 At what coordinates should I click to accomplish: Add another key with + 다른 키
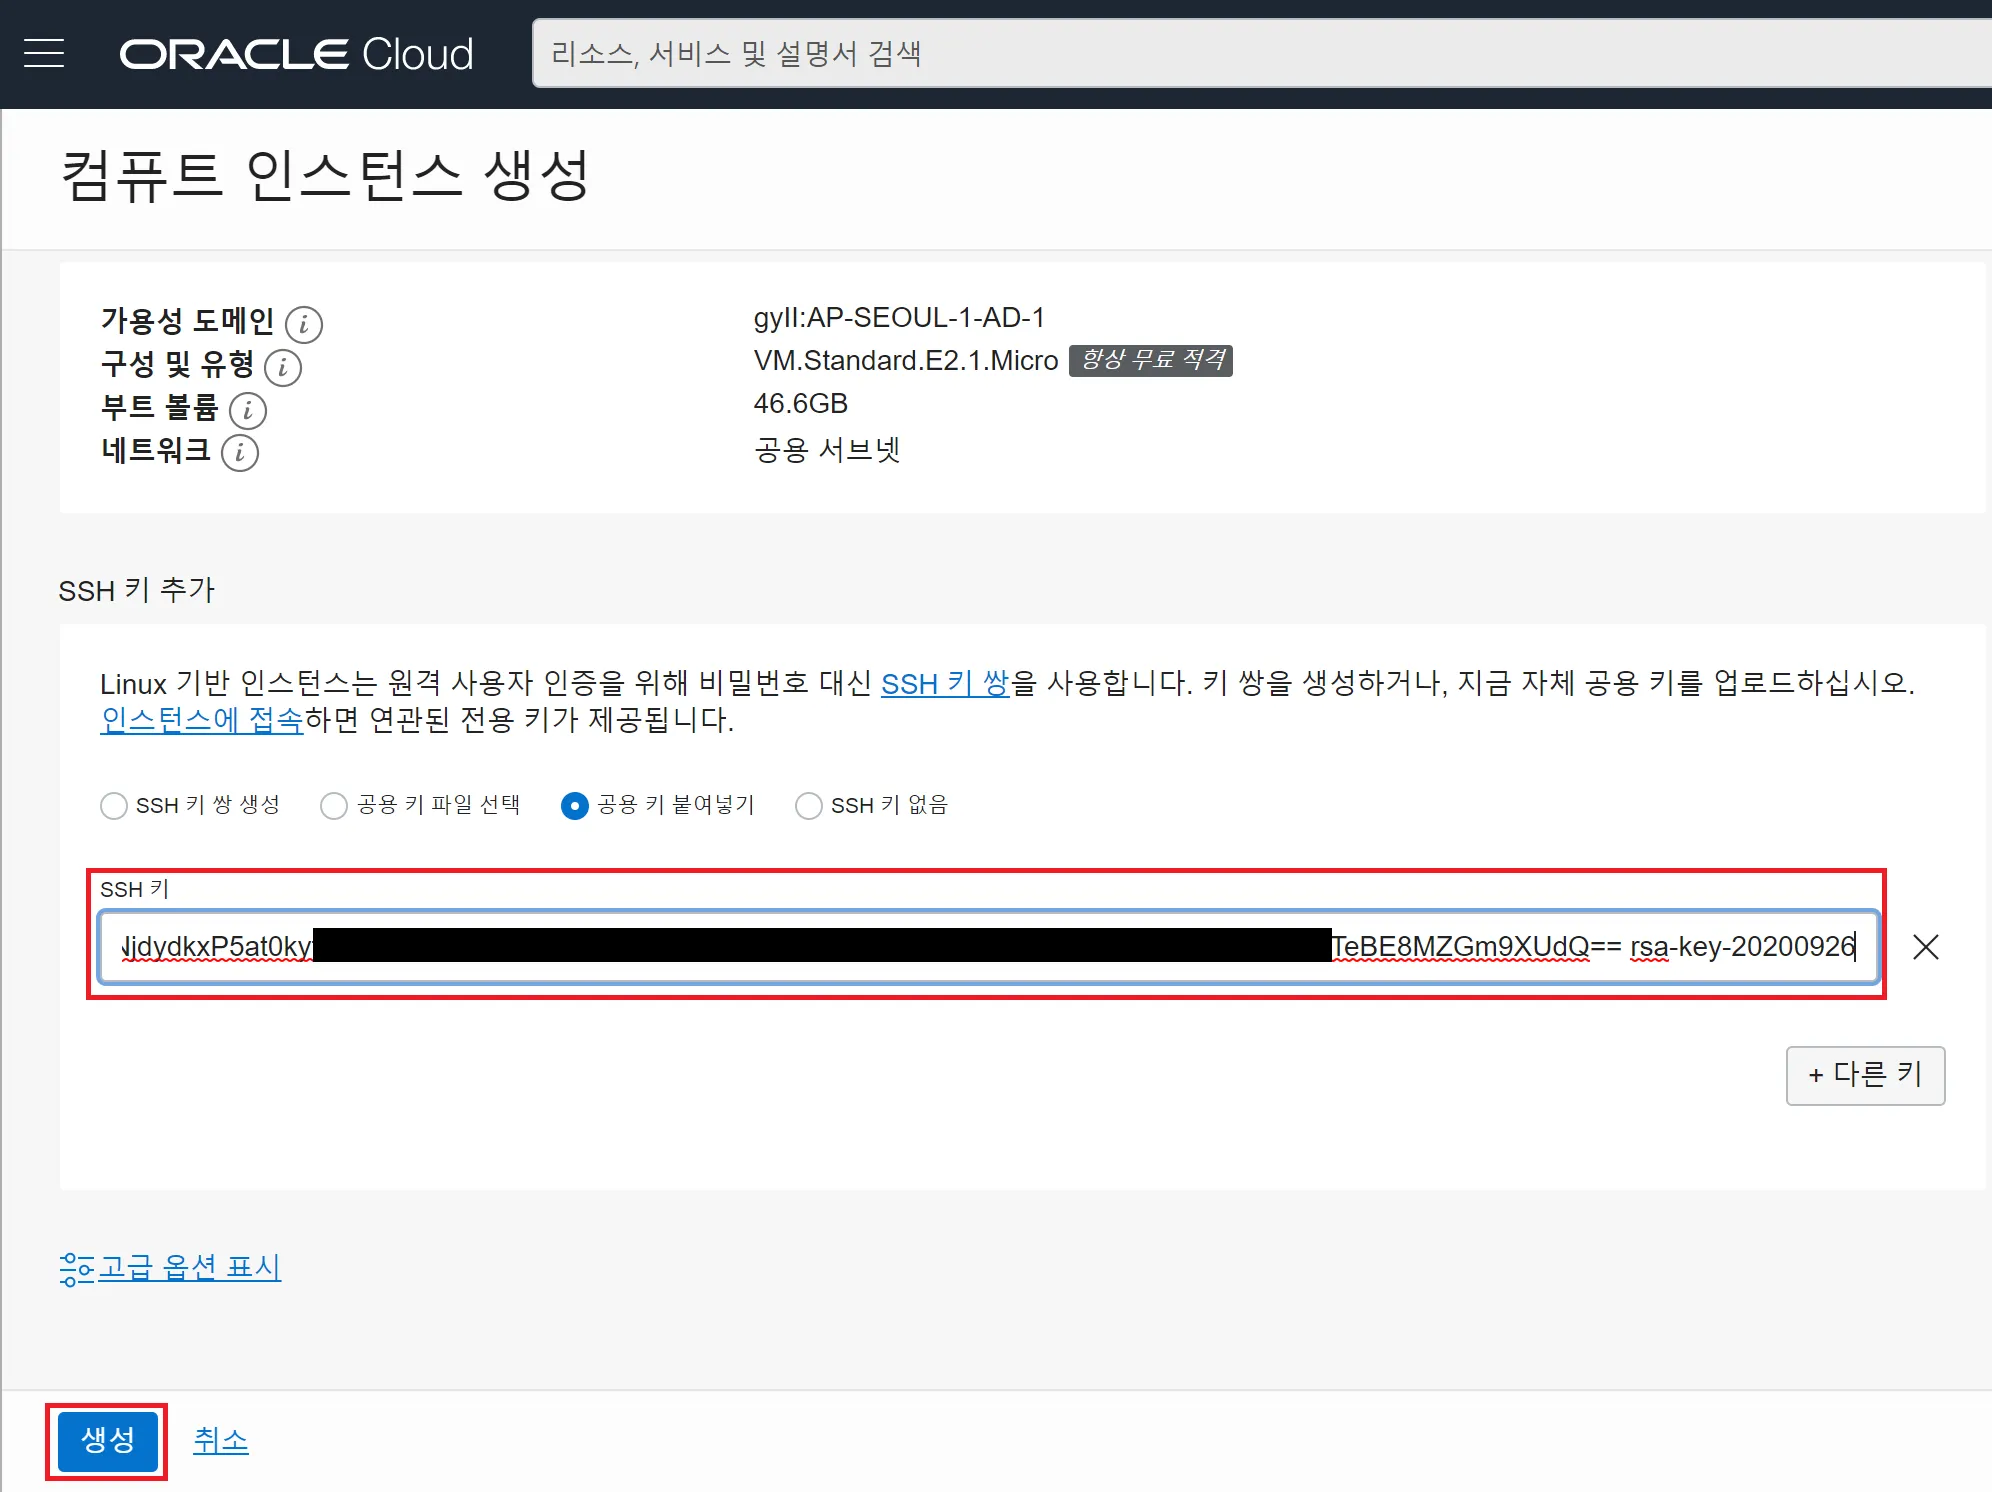(x=1864, y=1075)
